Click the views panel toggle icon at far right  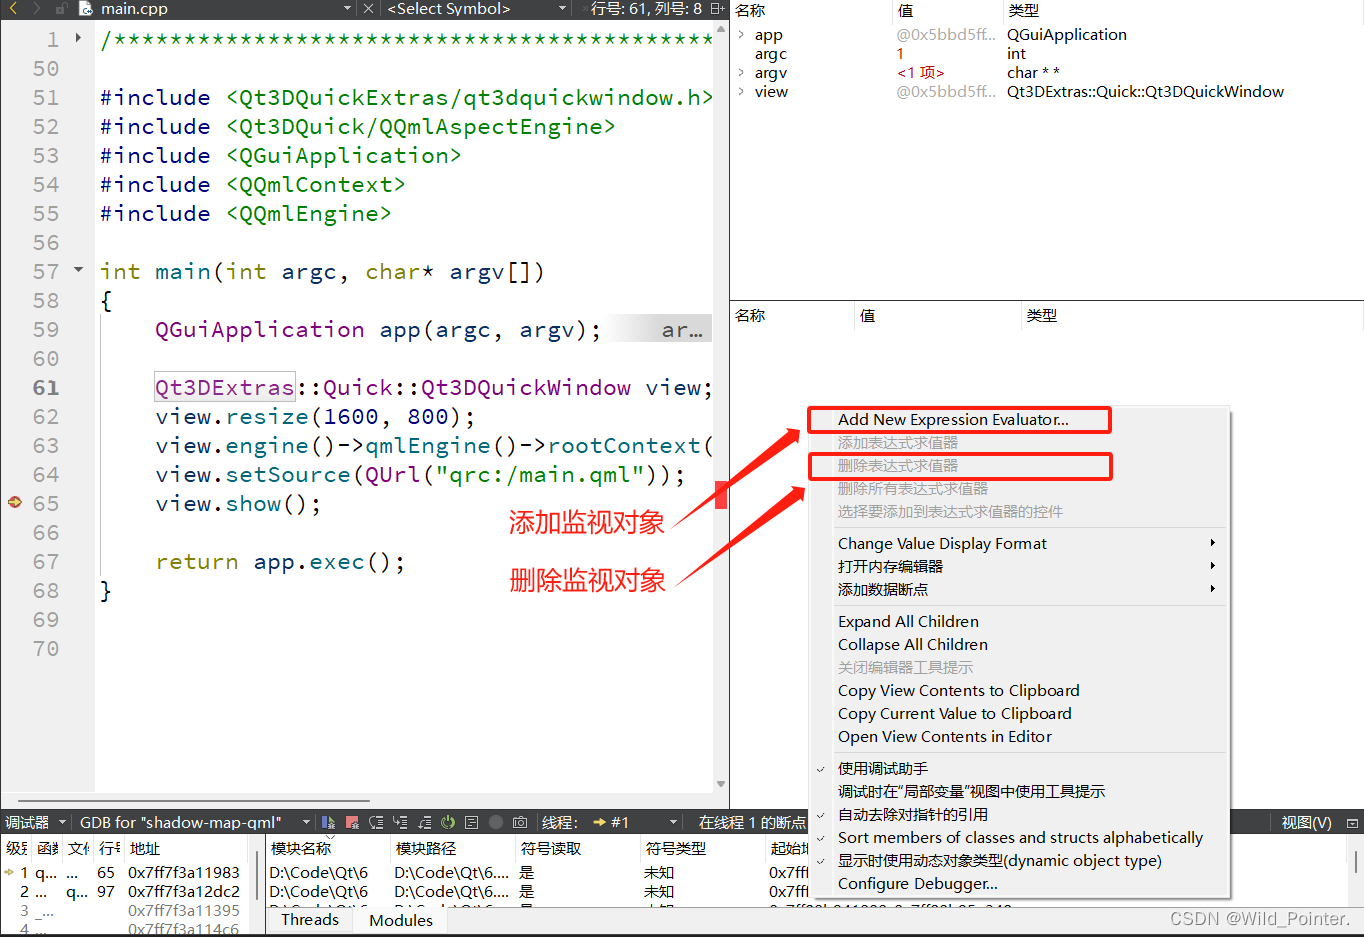1352,823
